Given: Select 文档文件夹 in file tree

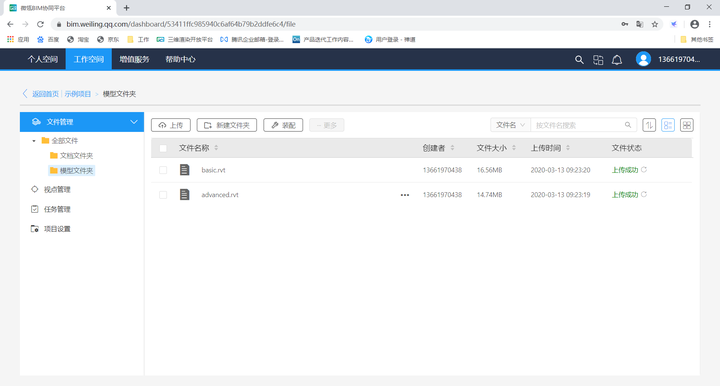Looking at the screenshot, I should point(72,156).
